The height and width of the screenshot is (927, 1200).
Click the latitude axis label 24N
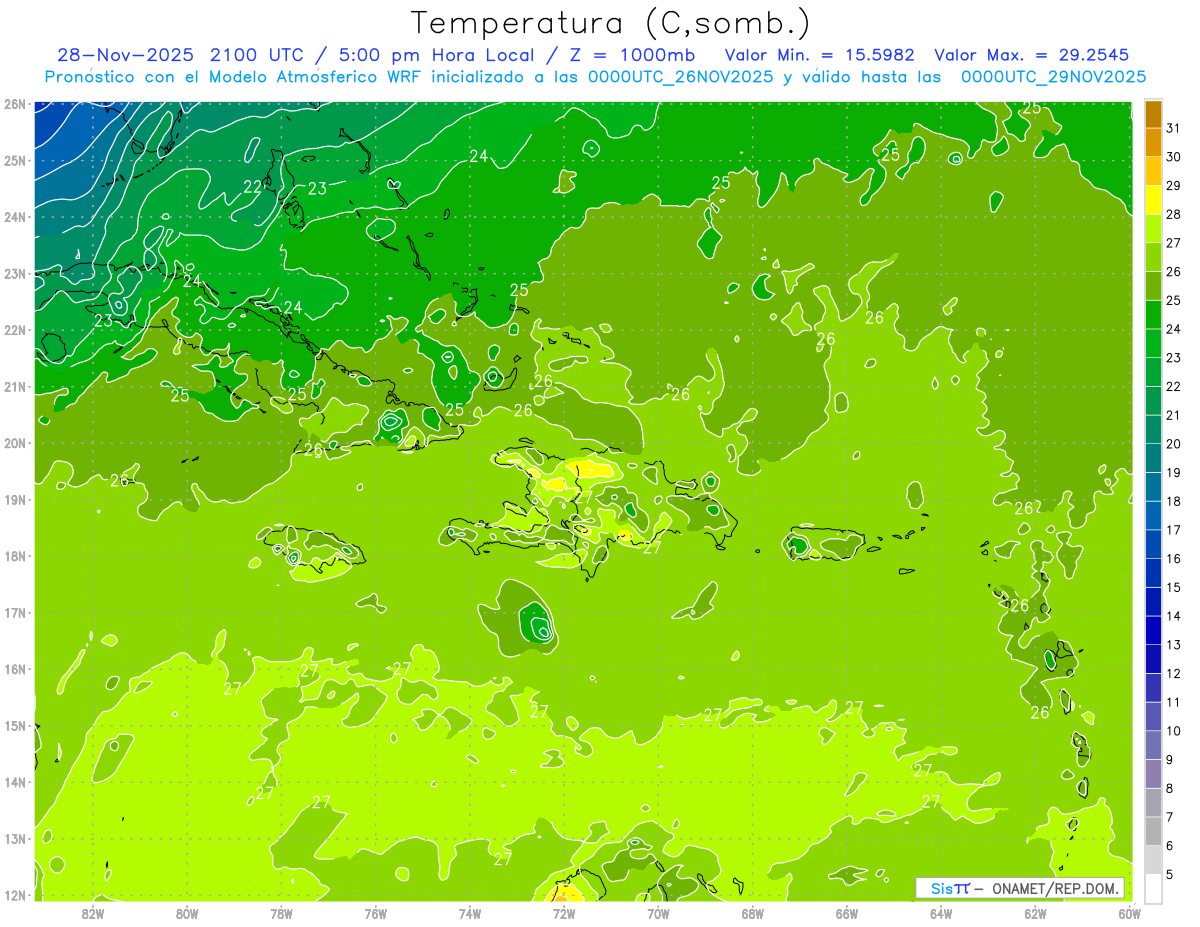14,217
